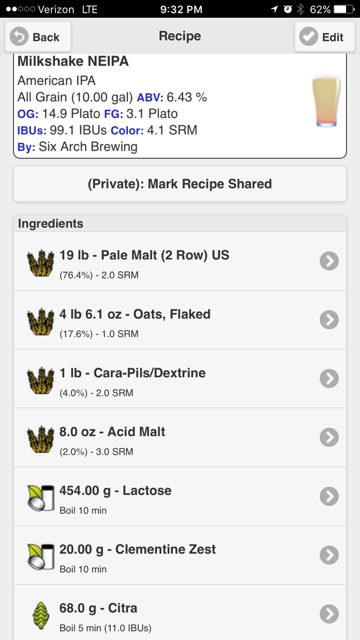Go Back to previous screen
The width and height of the screenshot is (360, 640).
38,37
